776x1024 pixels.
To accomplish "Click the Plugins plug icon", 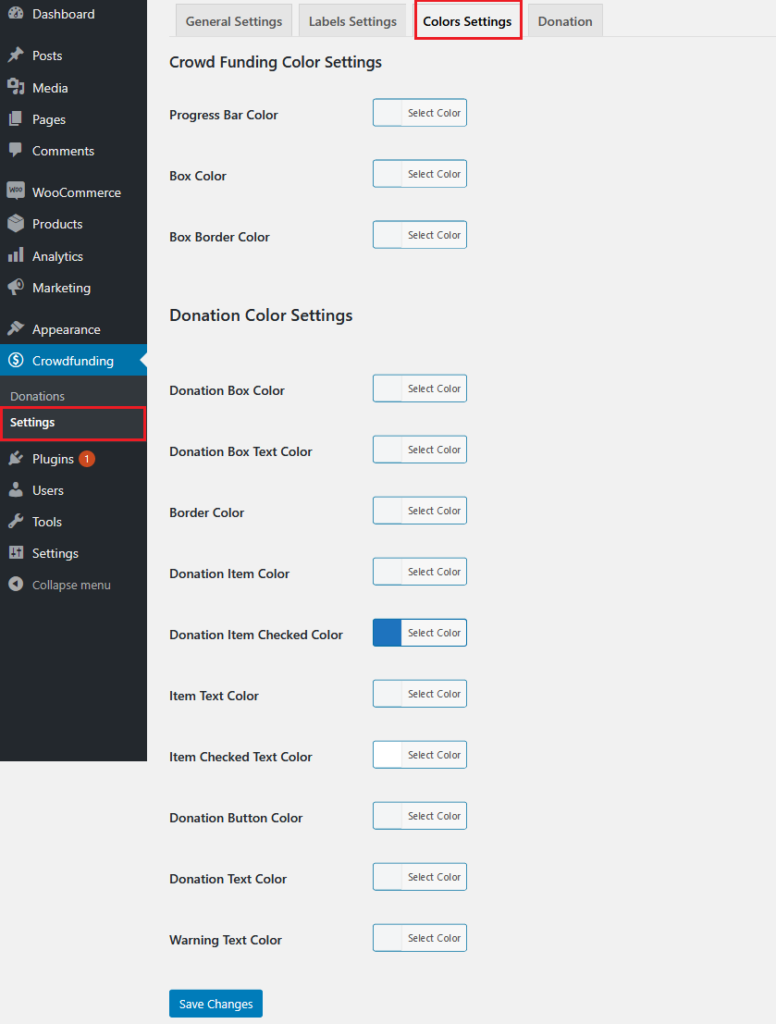I will (x=16, y=458).
